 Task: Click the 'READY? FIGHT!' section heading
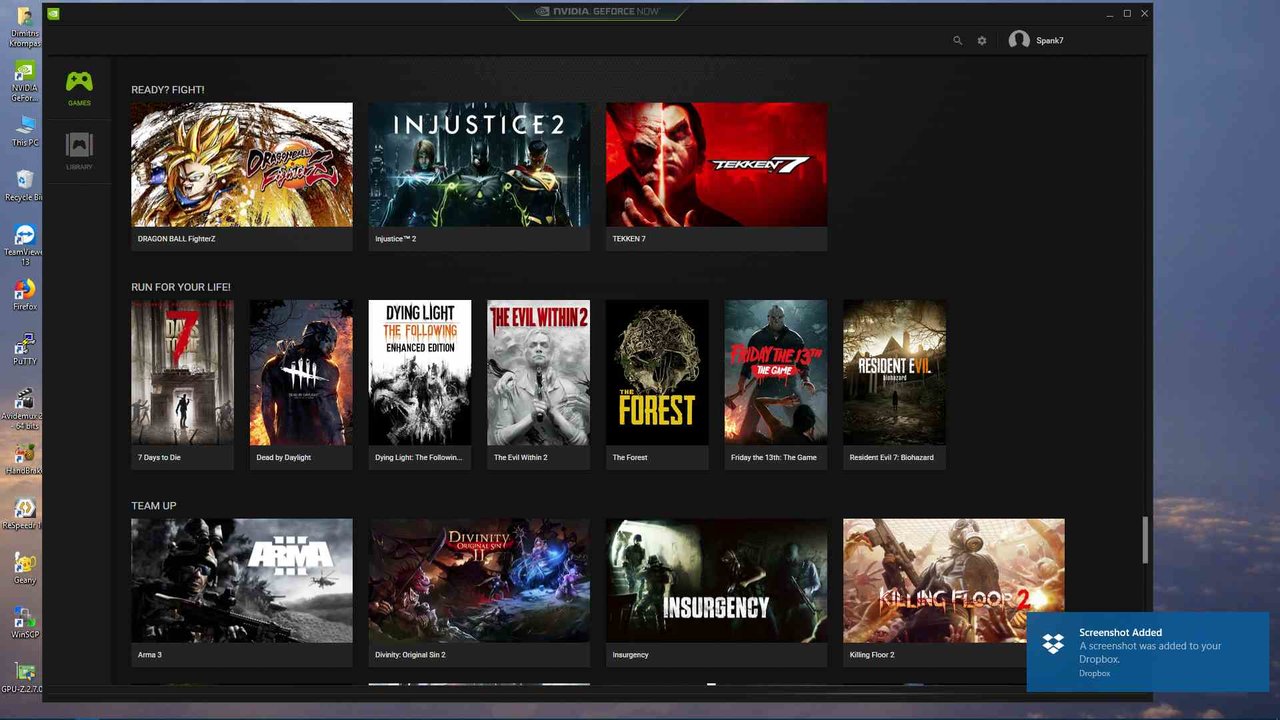(168, 90)
